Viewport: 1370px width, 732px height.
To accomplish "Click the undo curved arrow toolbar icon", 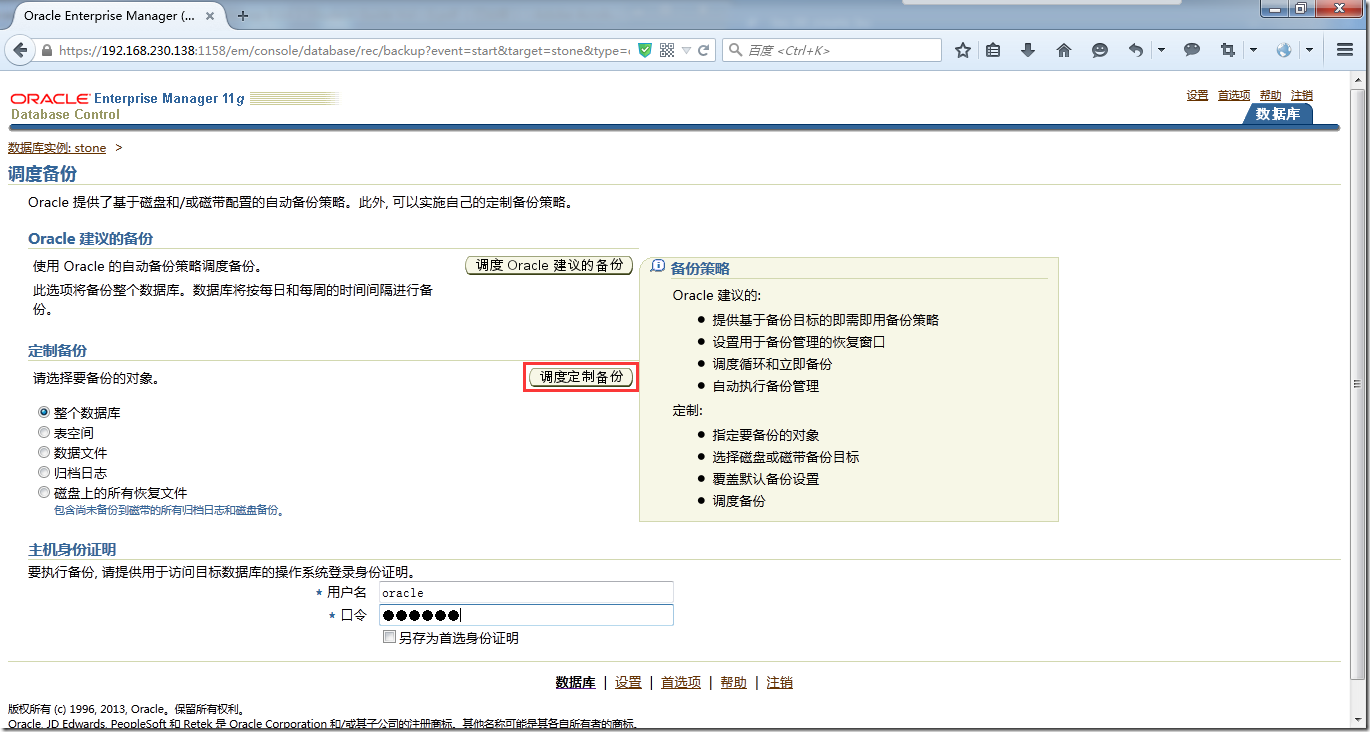I will [x=1136, y=50].
